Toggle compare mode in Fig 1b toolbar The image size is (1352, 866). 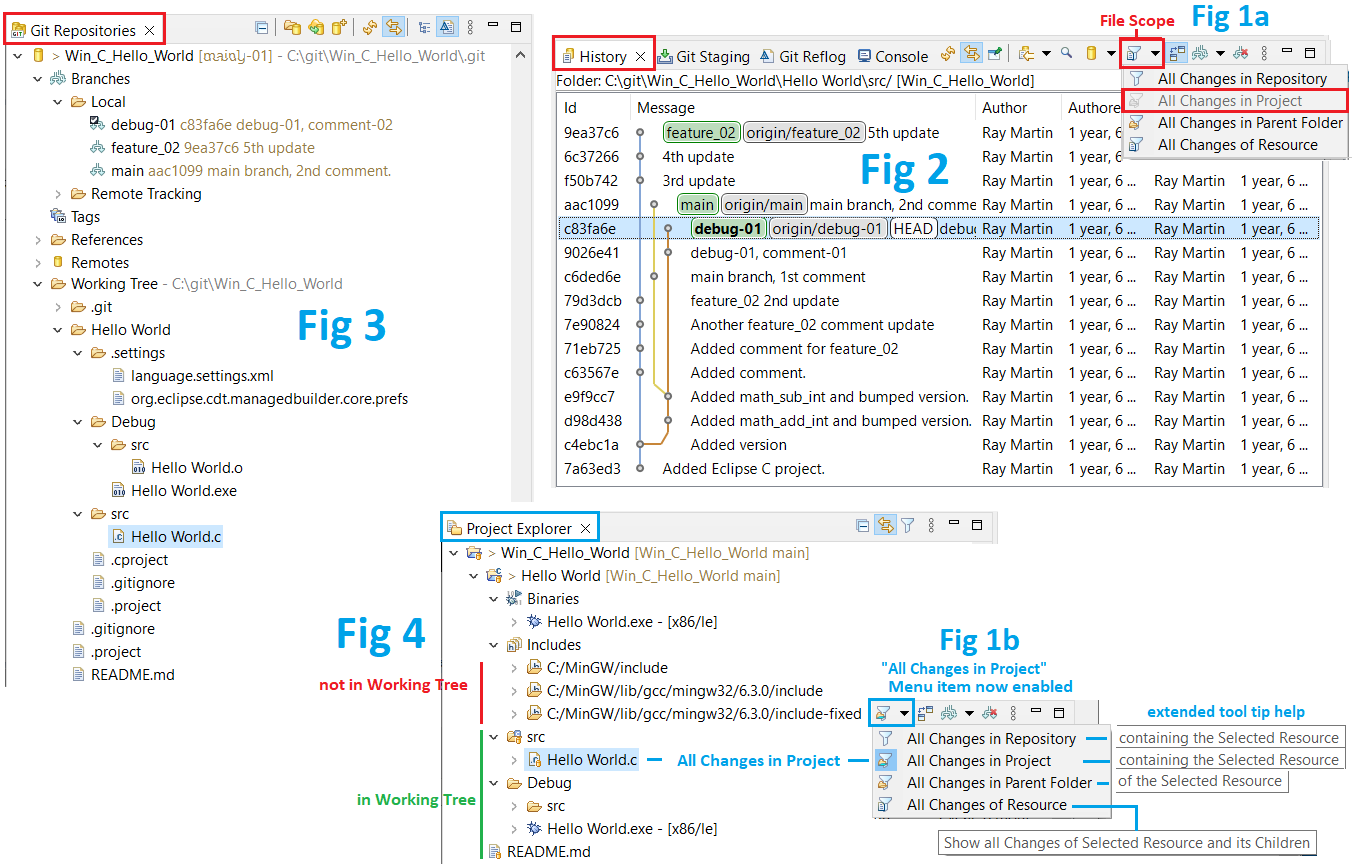click(x=925, y=713)
